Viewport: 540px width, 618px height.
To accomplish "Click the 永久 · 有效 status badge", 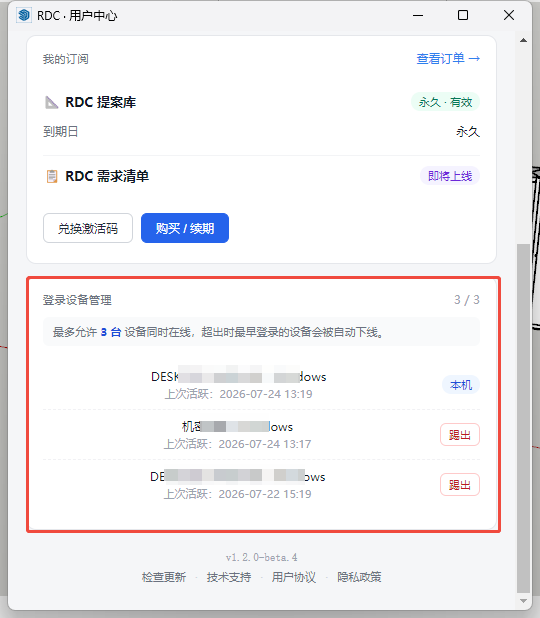I will coord(445,102).
